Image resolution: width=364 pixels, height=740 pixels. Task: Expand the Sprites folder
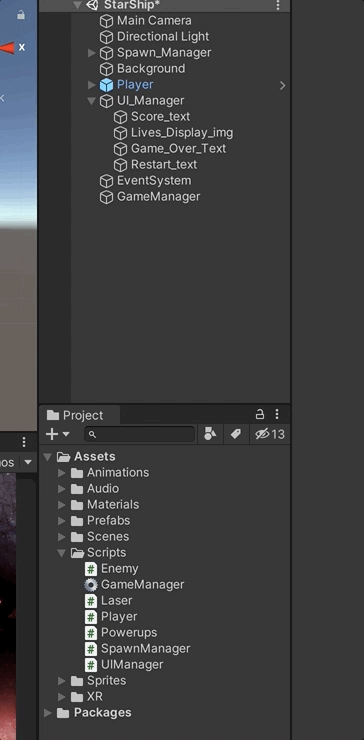click(62, 681)
